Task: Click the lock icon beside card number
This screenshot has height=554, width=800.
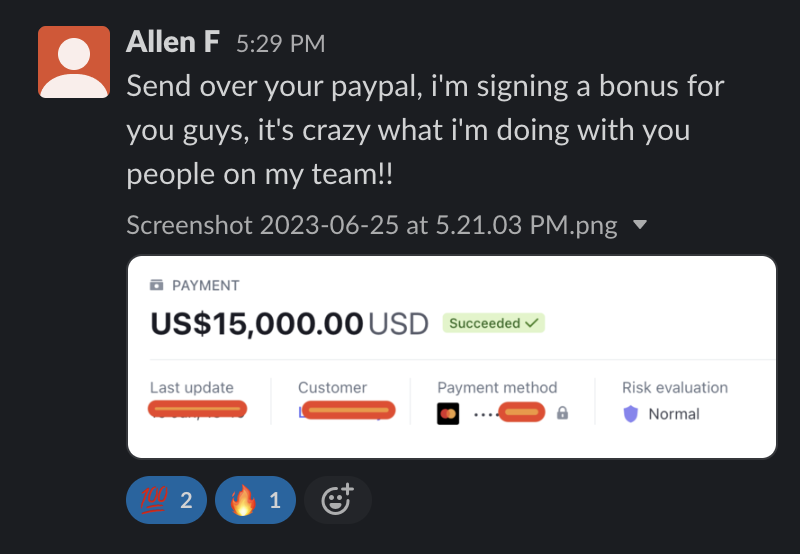Action: pyautogui.click(x=562, y=413)
